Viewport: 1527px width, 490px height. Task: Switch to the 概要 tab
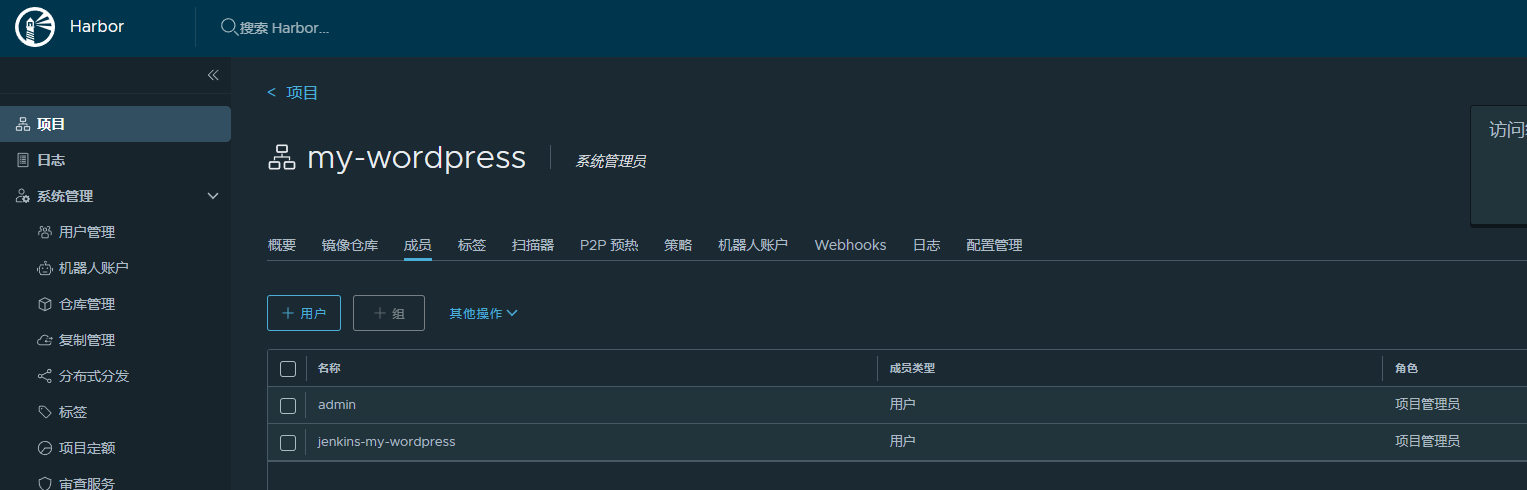[x=282, y=245]
